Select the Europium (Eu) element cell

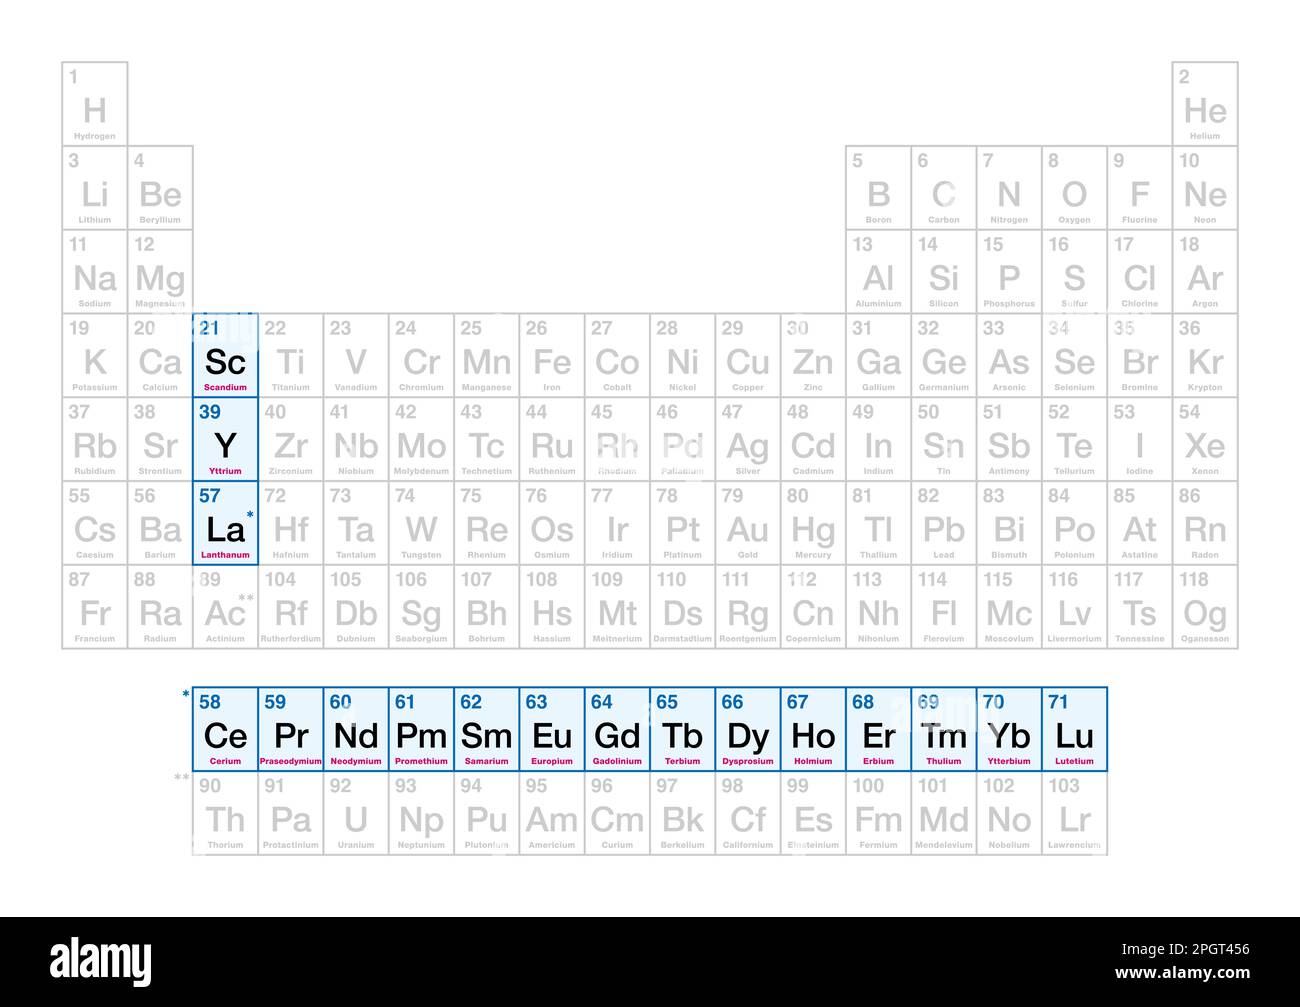tap(552, 729)
